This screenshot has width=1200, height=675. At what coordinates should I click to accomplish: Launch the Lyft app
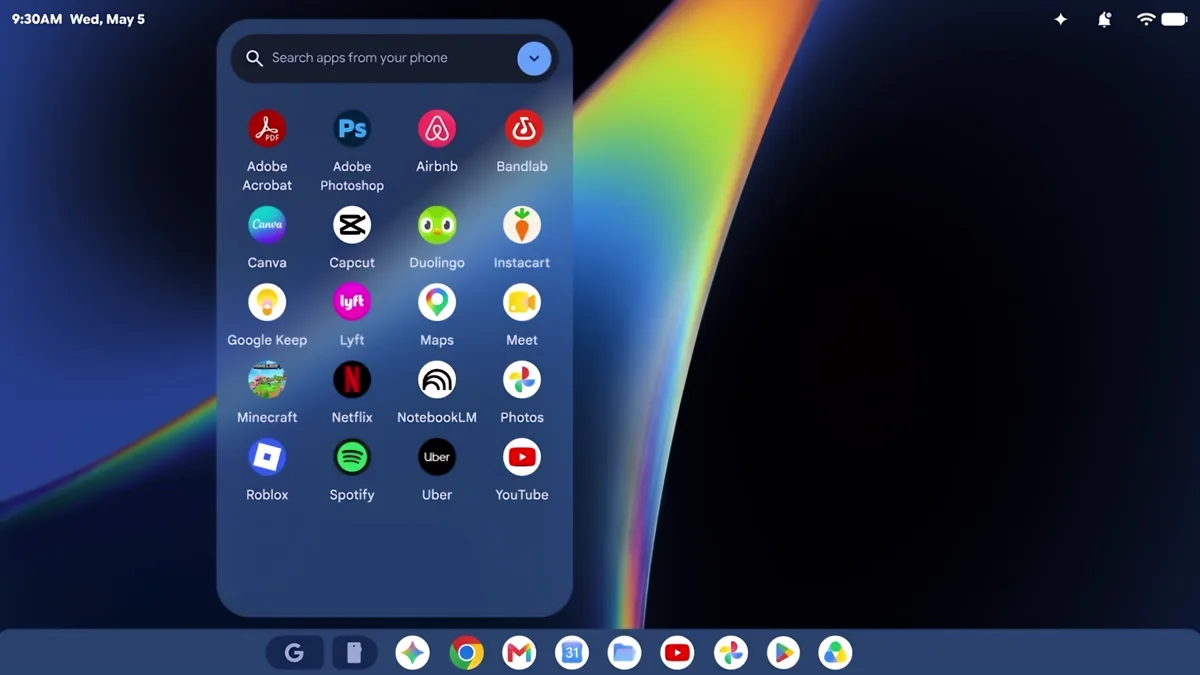[352, 302]
